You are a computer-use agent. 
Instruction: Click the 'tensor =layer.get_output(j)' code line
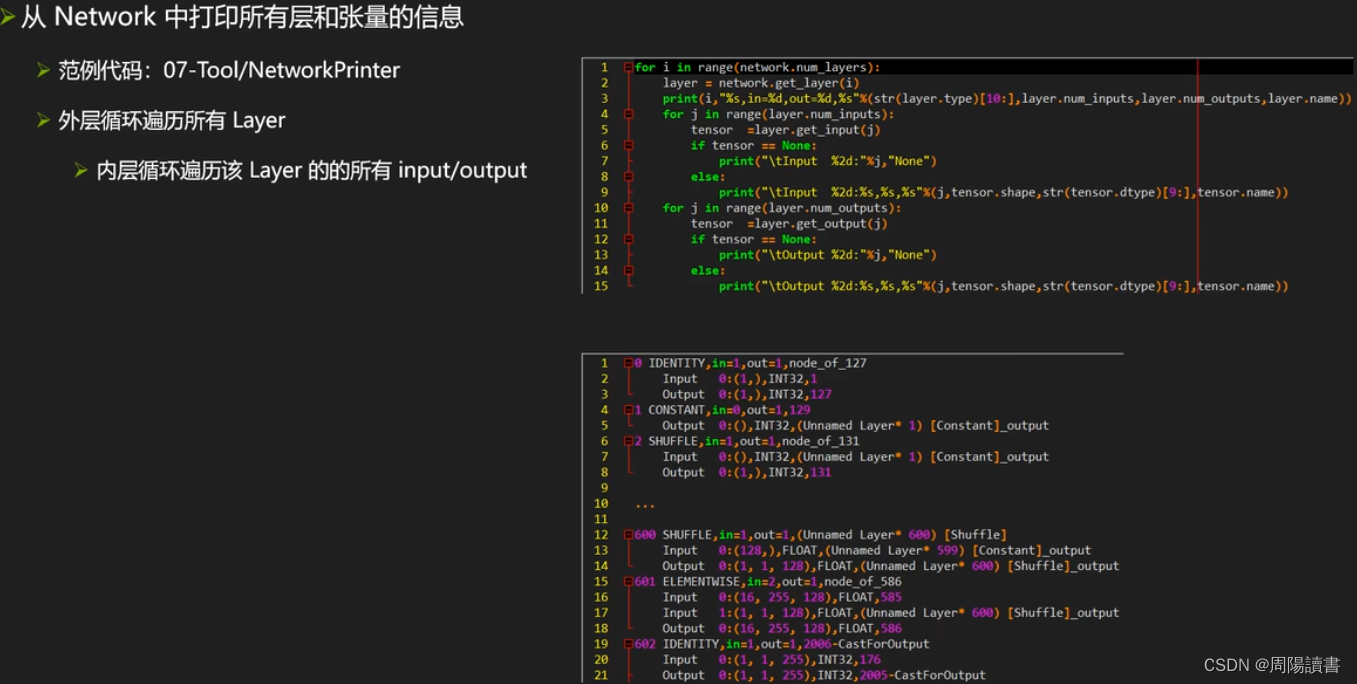[789, 224]
